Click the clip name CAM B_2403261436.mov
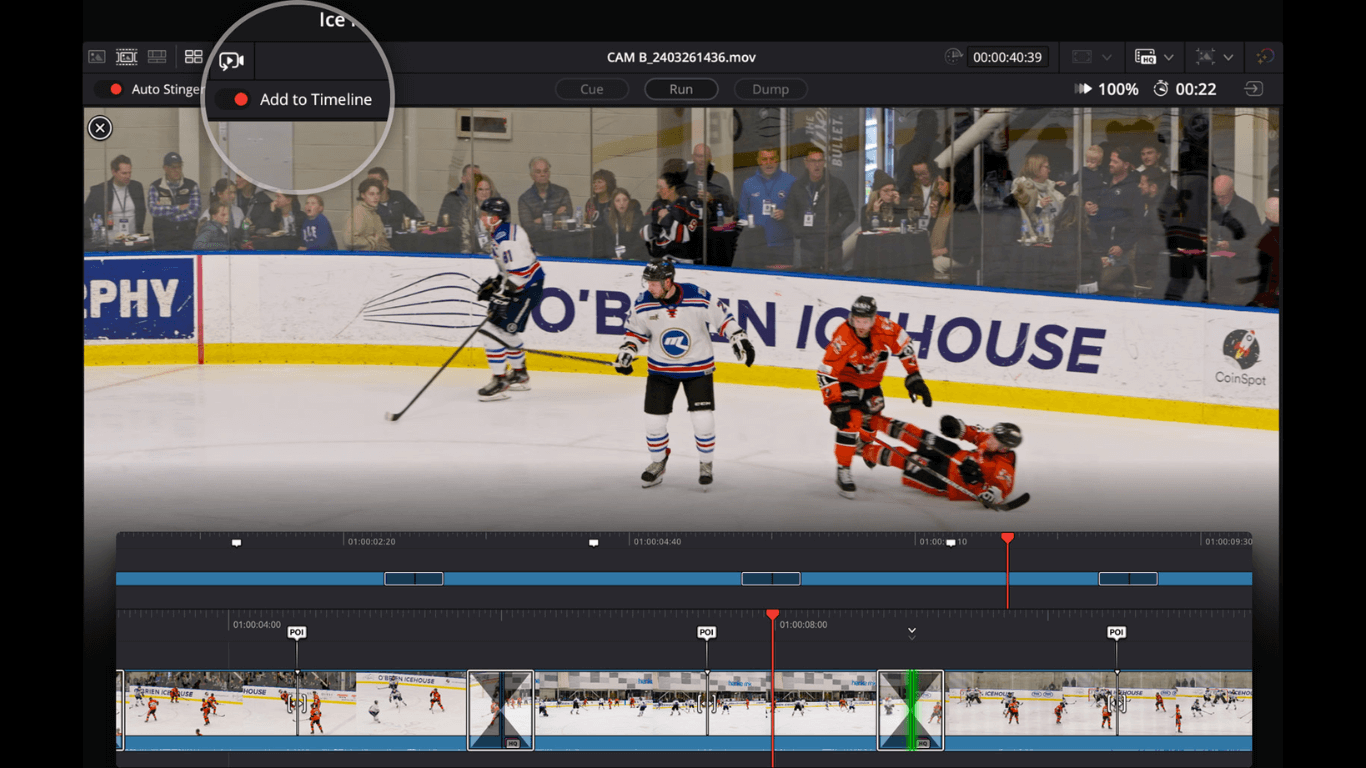 pos(681,57)
